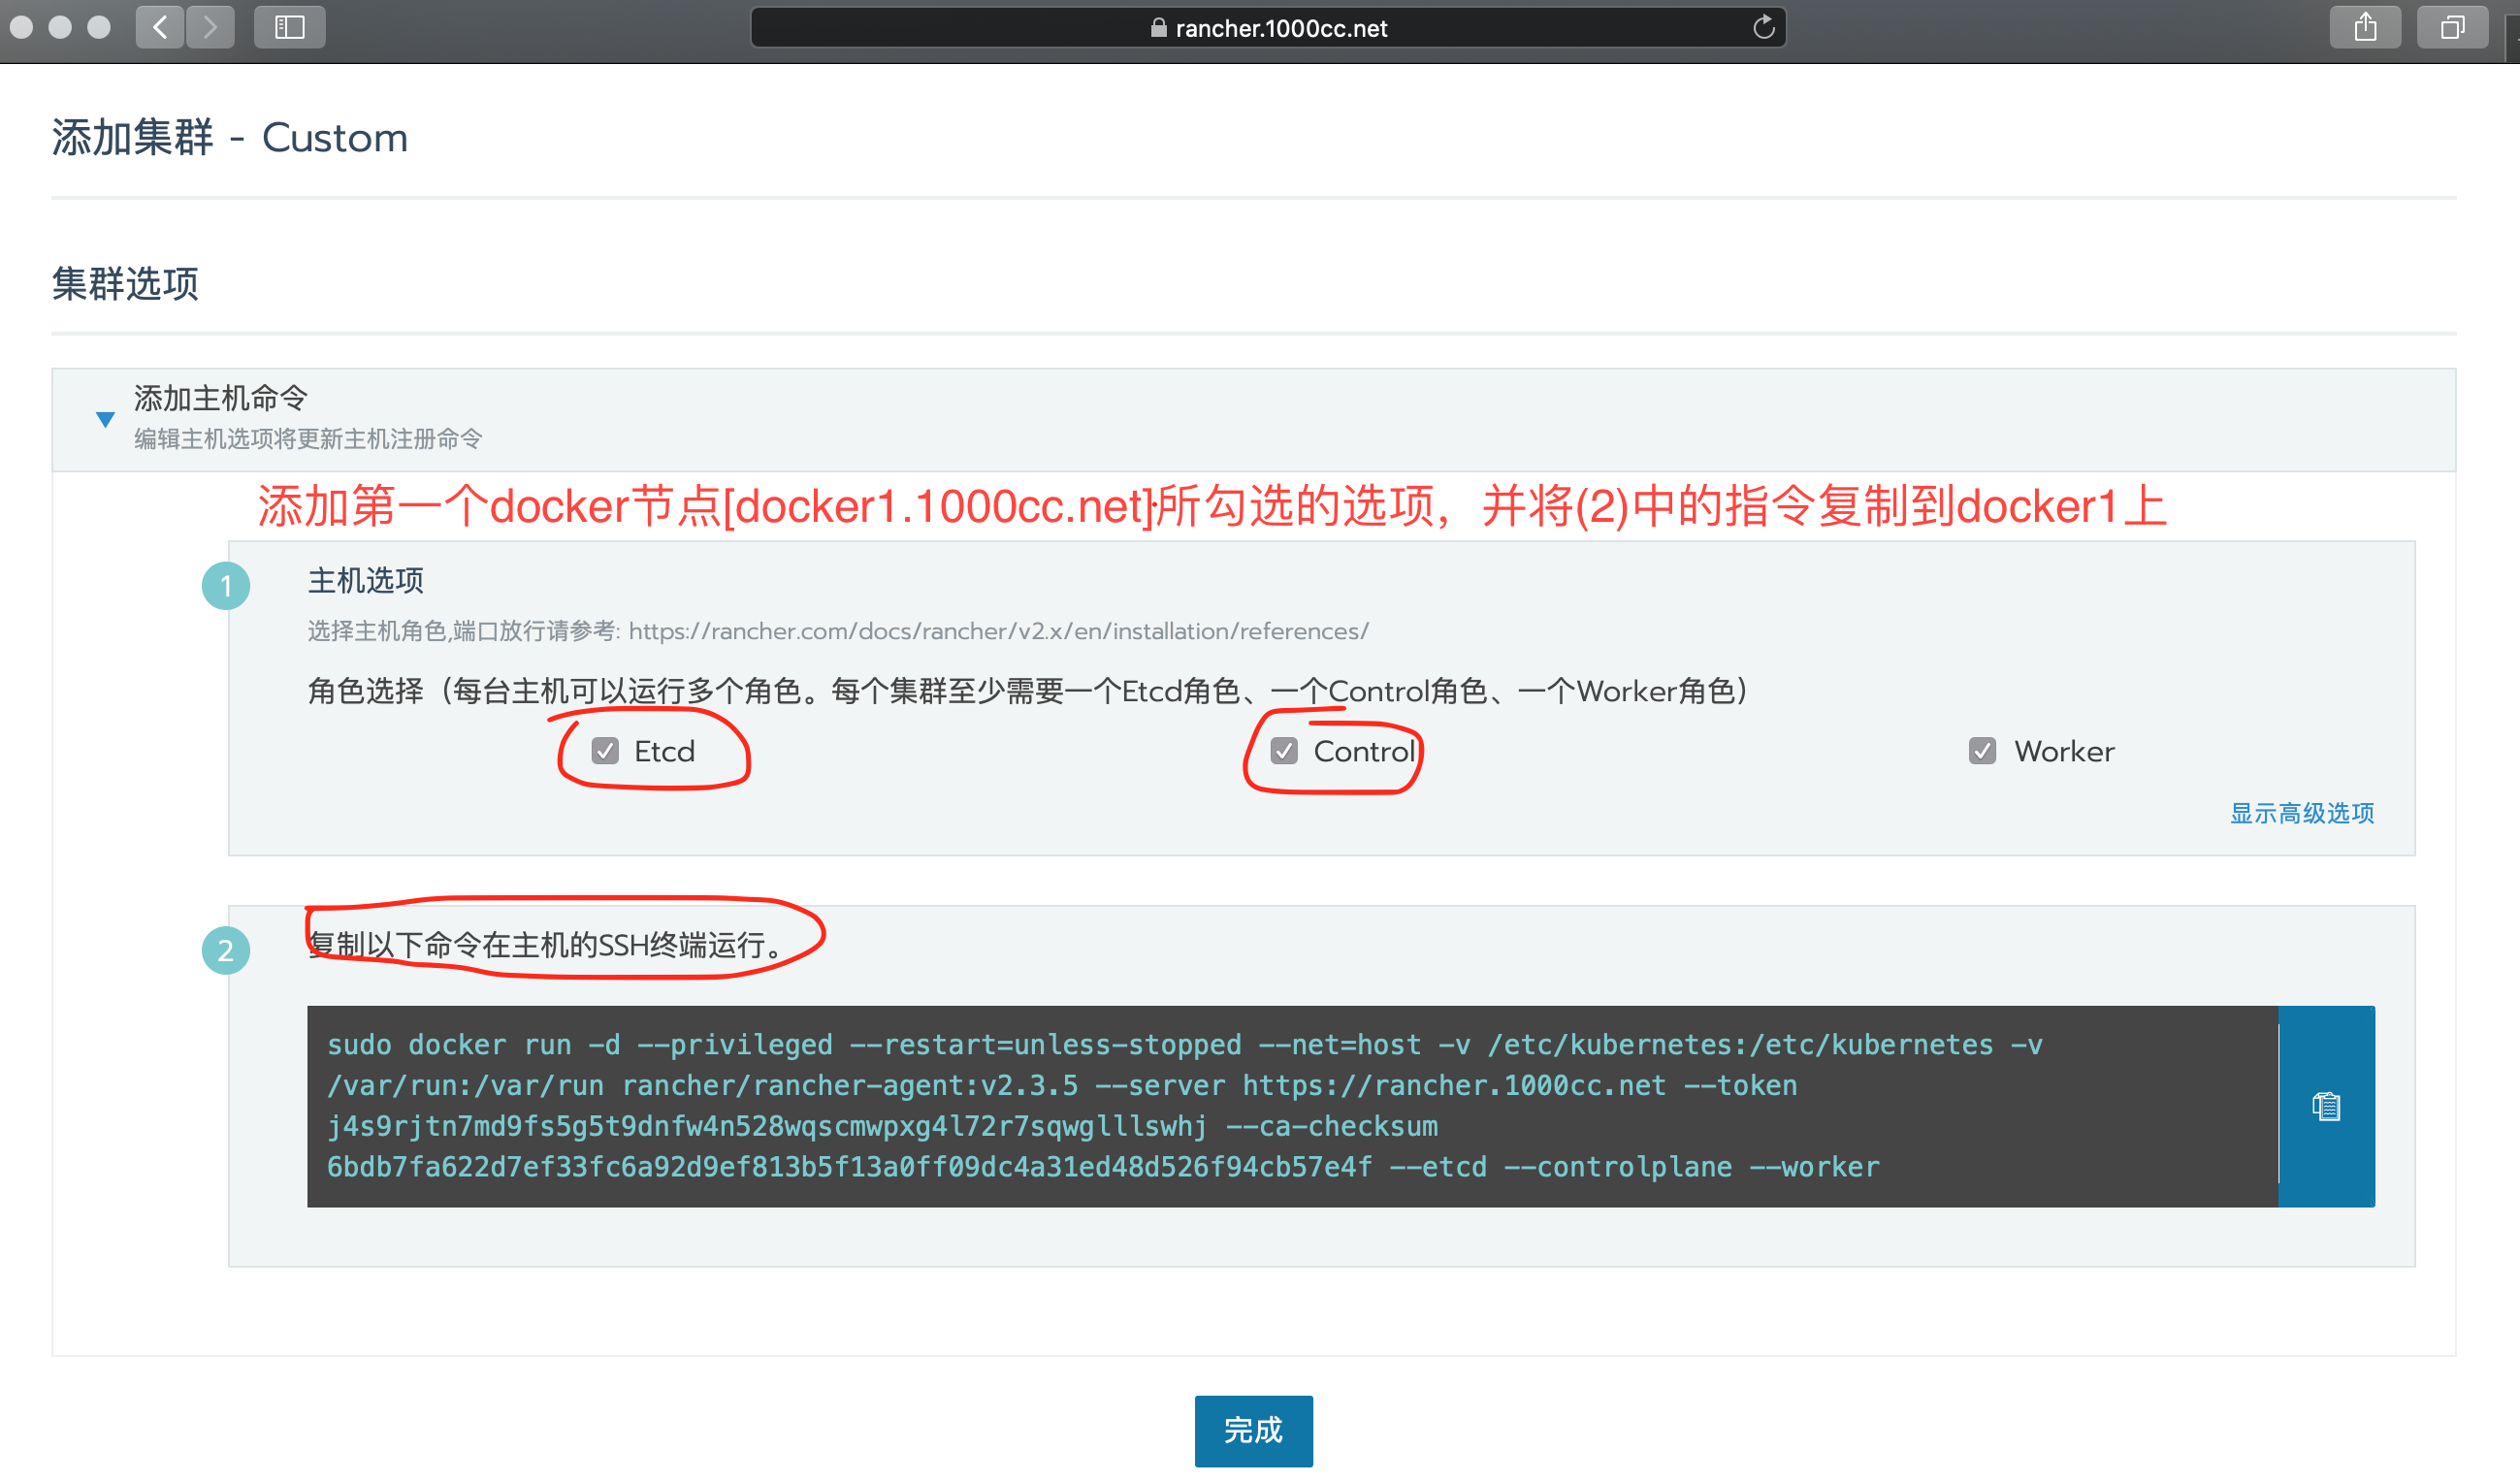Focus the rancher.1000cc.net address bar
This screenshot has height=1482, width=2520.
[1268, 28]
